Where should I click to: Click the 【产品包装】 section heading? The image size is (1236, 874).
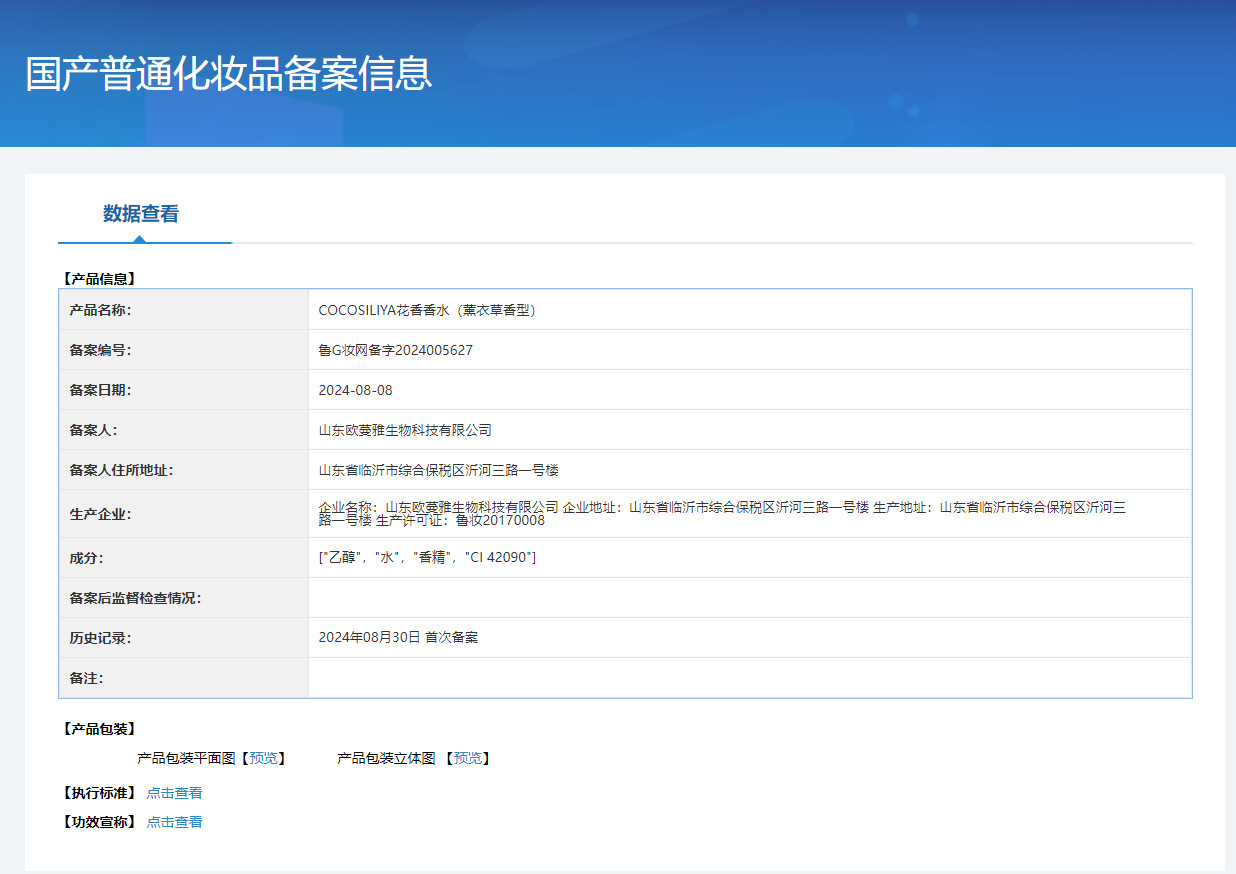97,729
